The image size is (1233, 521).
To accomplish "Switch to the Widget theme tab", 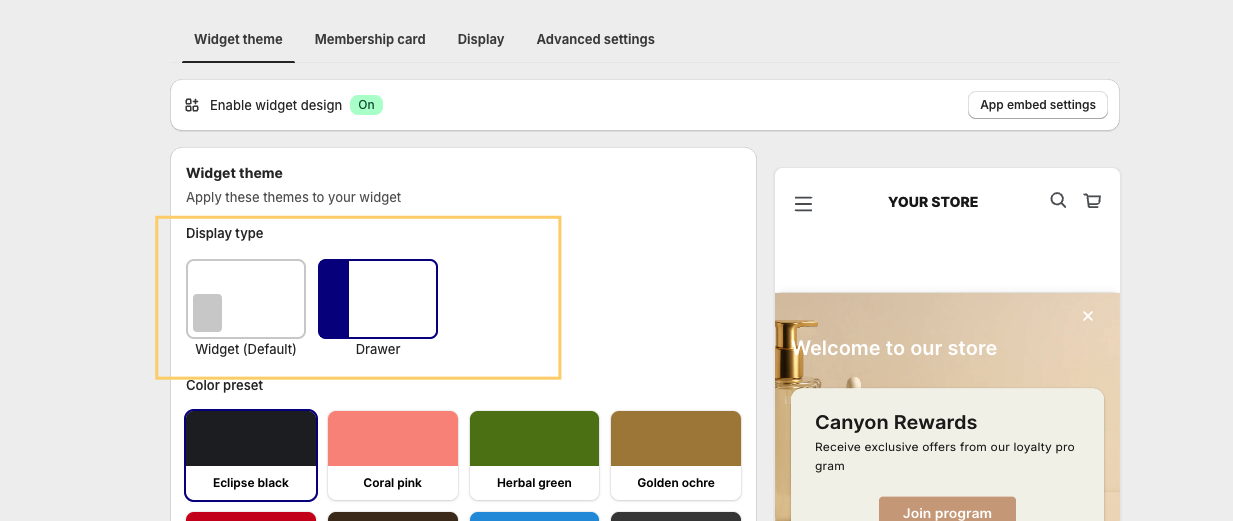I will click(x=238, y=39).
